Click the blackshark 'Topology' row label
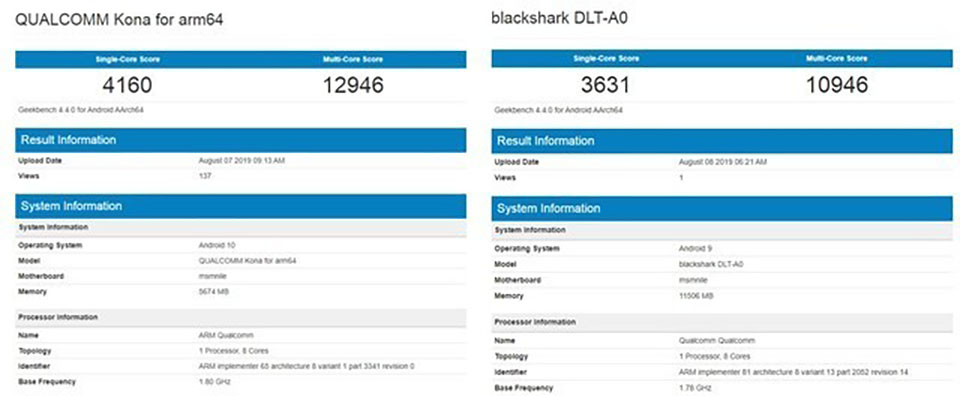 point(511,356)
